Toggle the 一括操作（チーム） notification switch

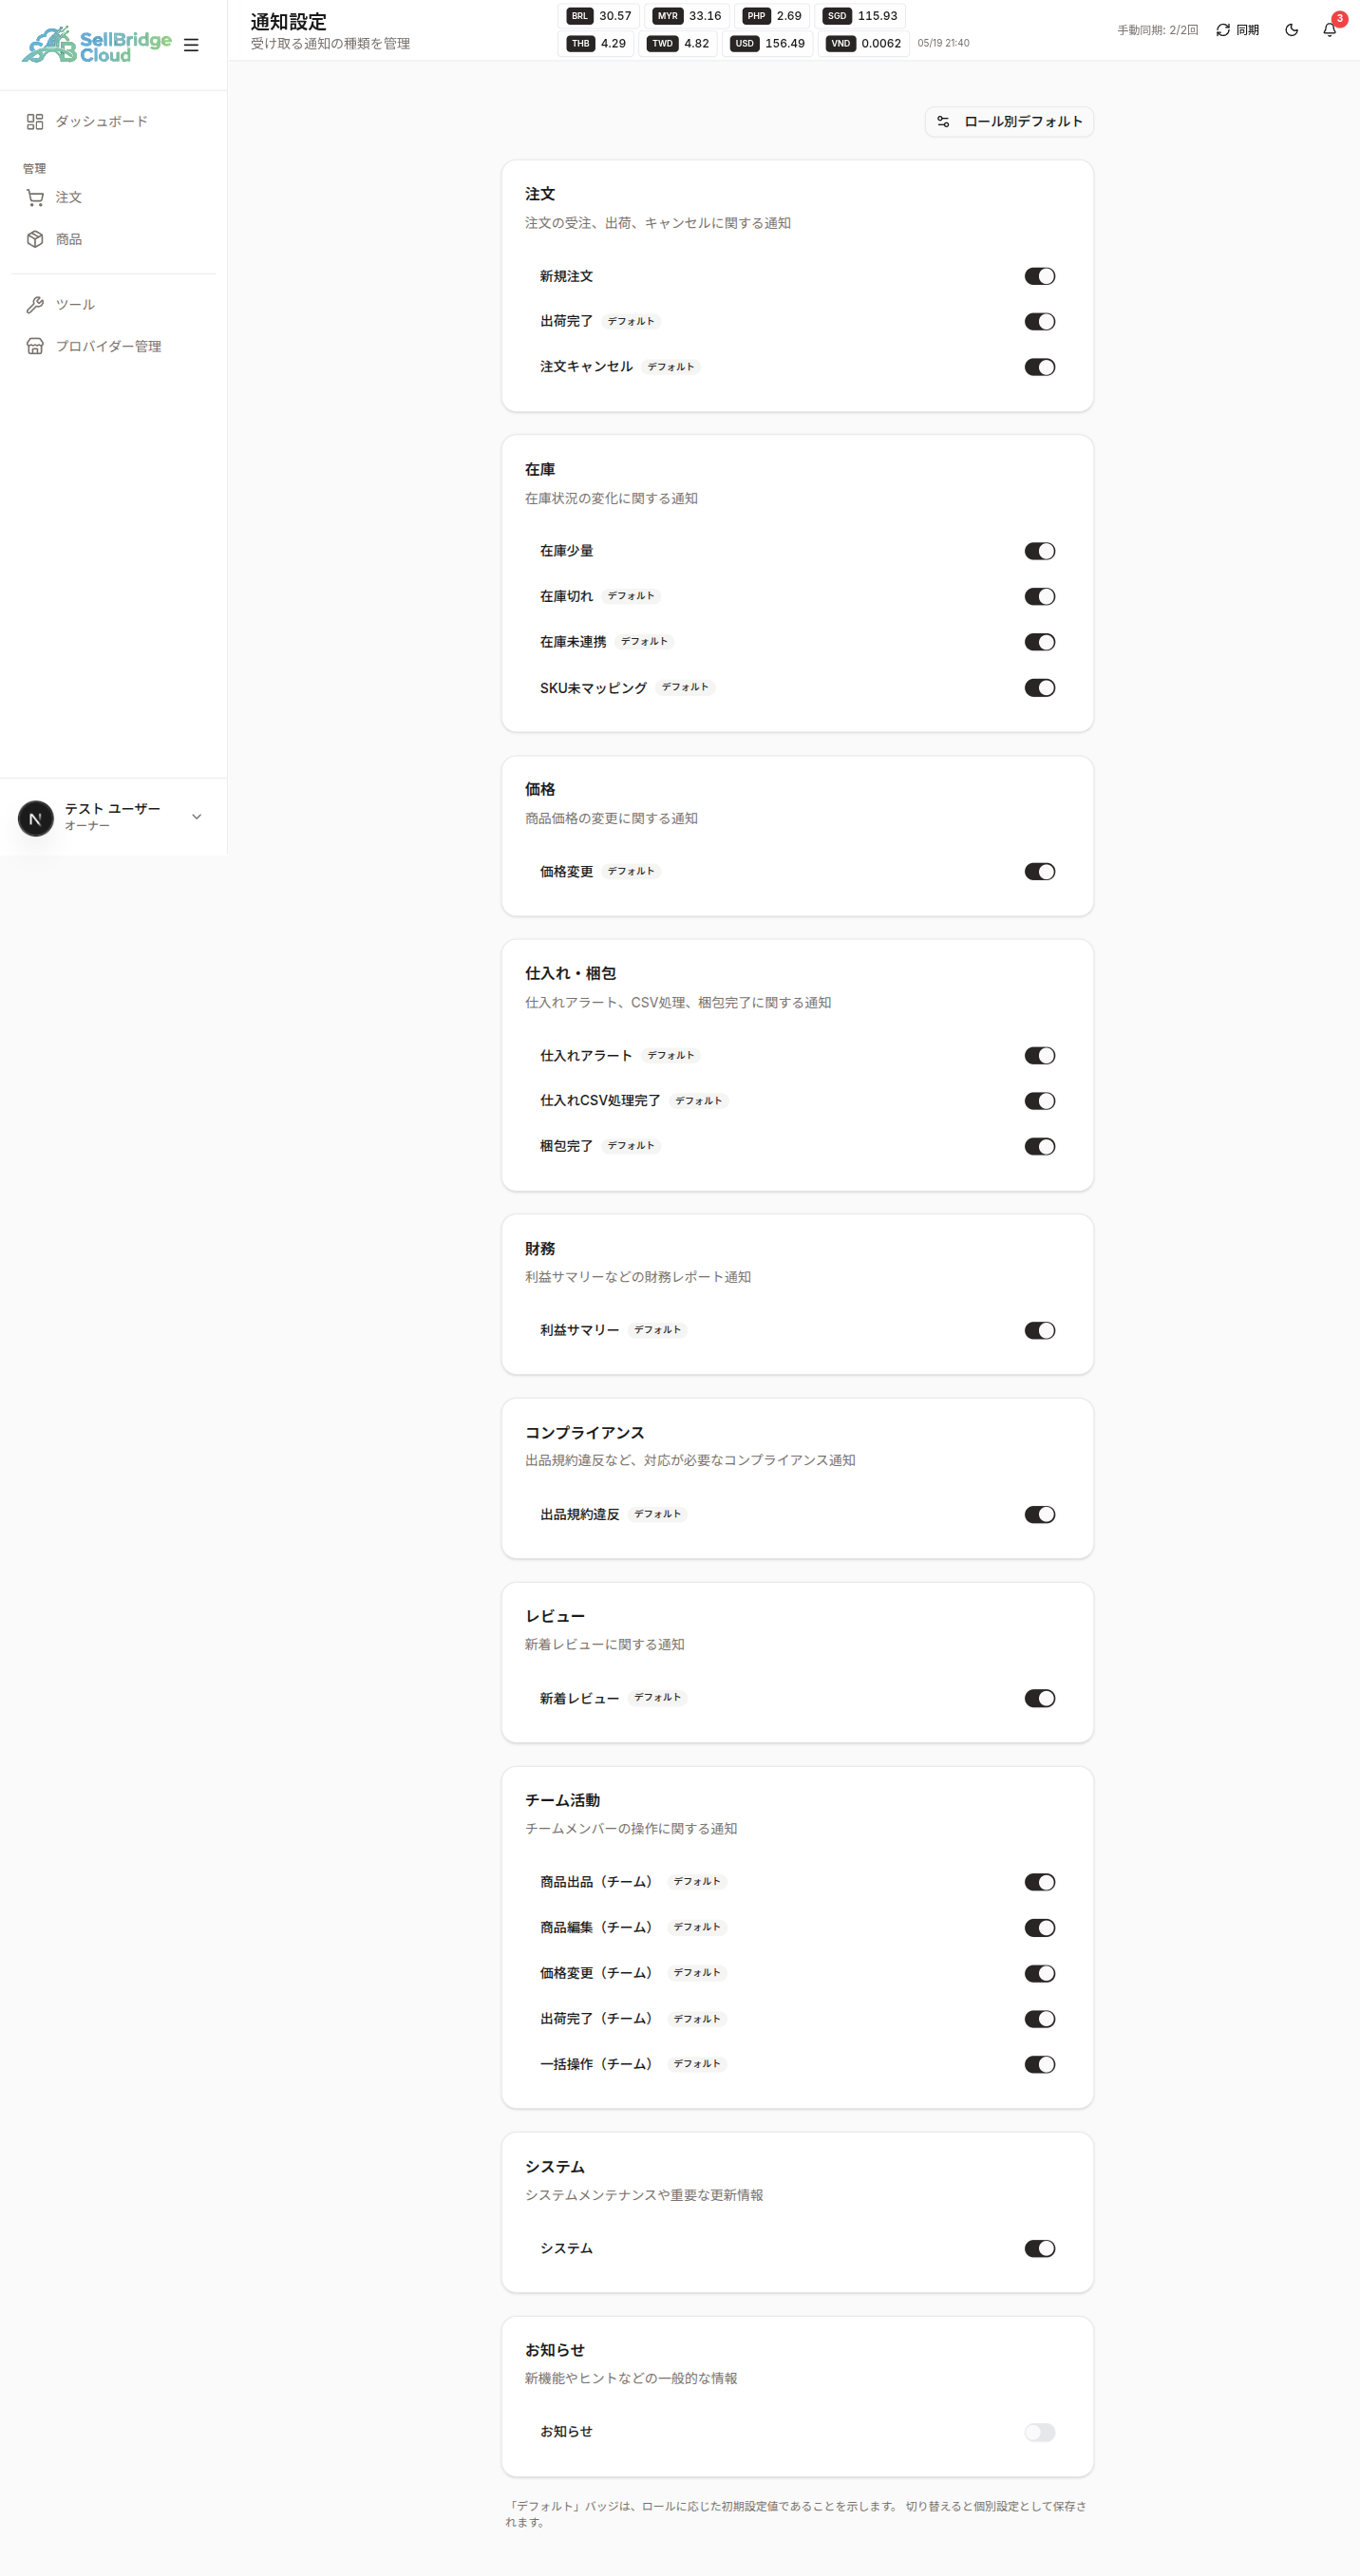[x=1039, y=2064]
